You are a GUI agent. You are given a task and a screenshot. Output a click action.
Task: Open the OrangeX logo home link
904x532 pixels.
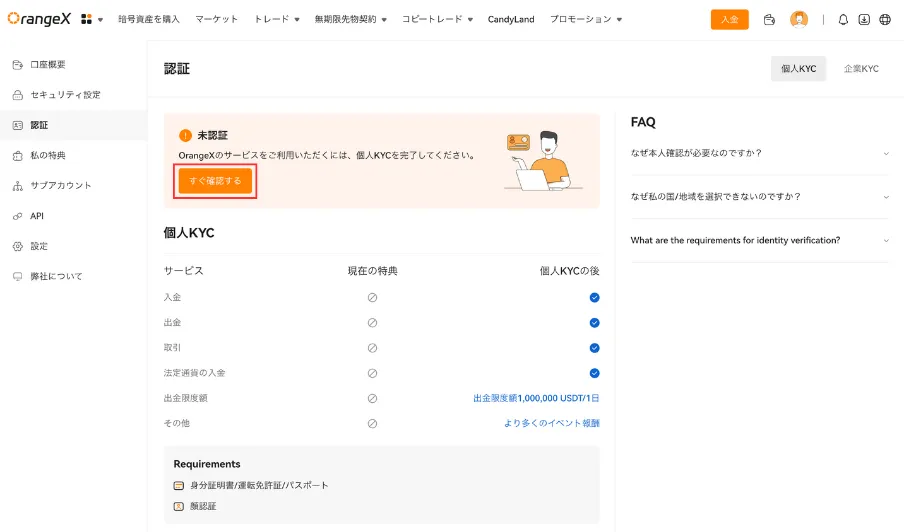click(x=39, y=19)
